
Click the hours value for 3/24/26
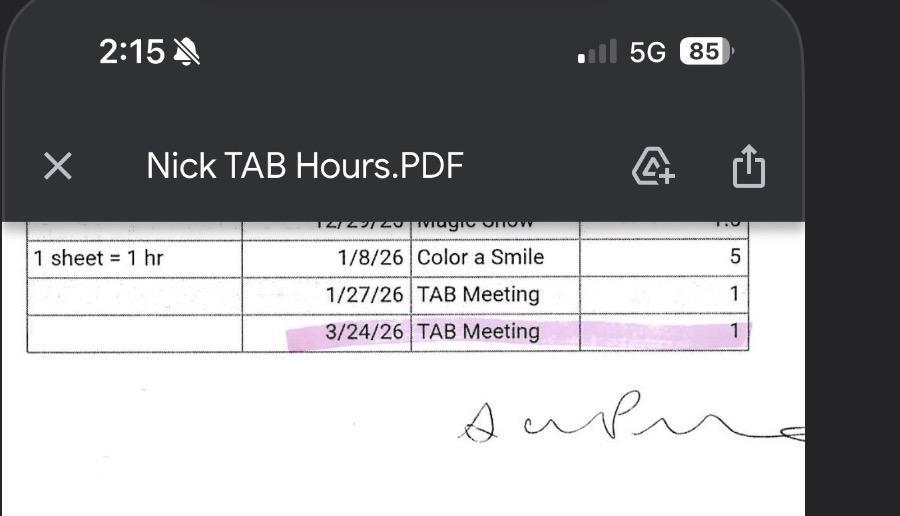pos(735,332)
